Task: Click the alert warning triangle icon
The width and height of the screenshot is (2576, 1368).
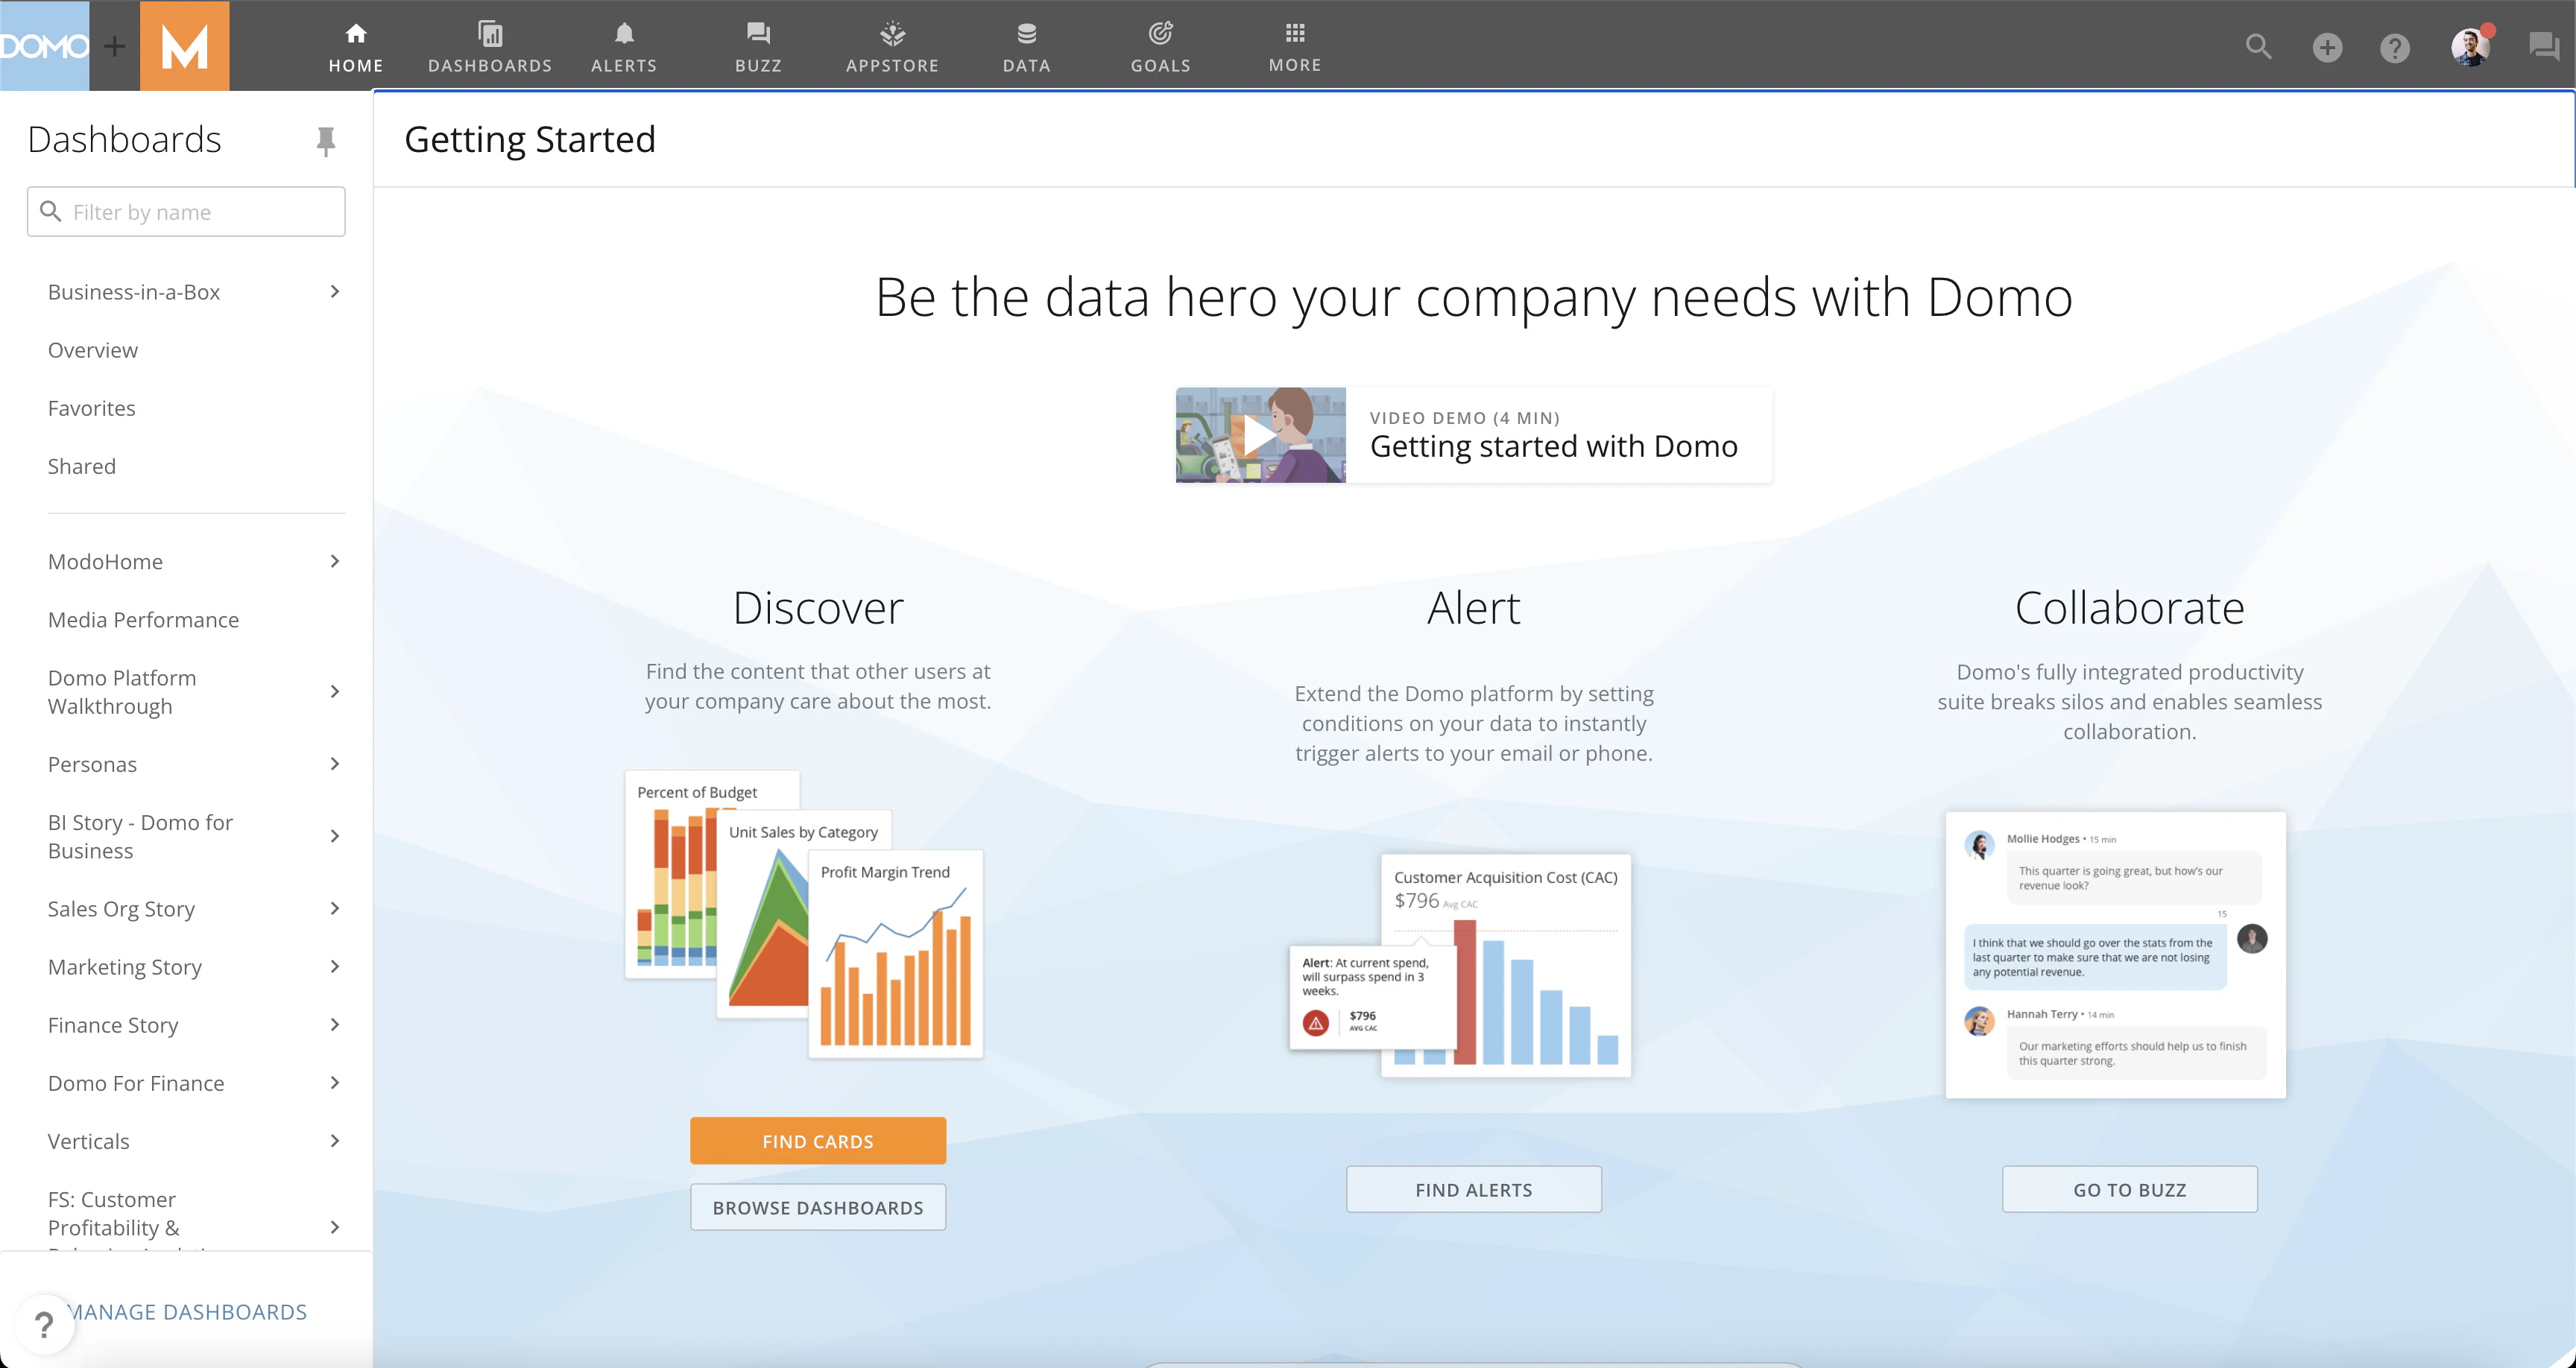Action: tap(1316, 1023)
